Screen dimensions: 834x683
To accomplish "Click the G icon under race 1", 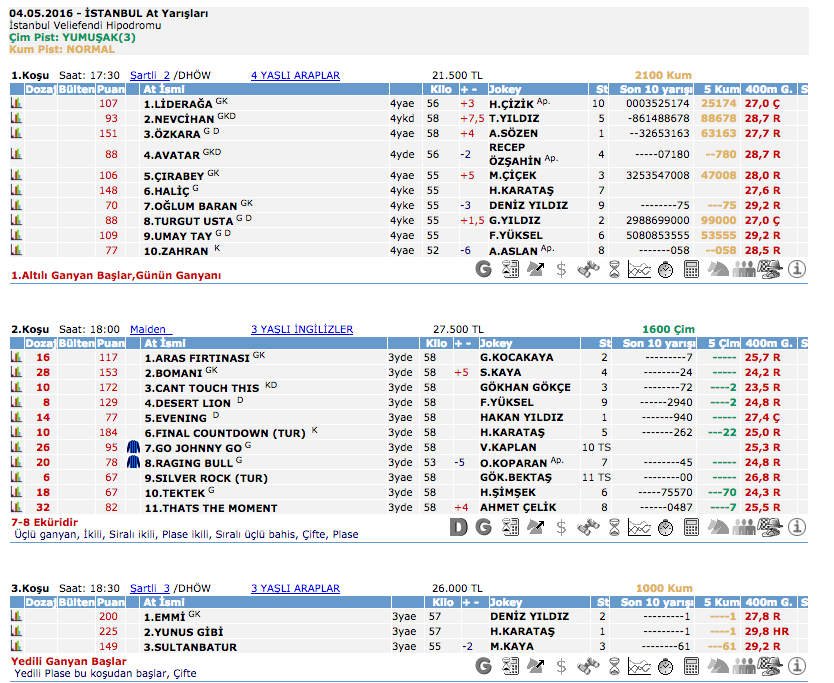I will (484, 268).
